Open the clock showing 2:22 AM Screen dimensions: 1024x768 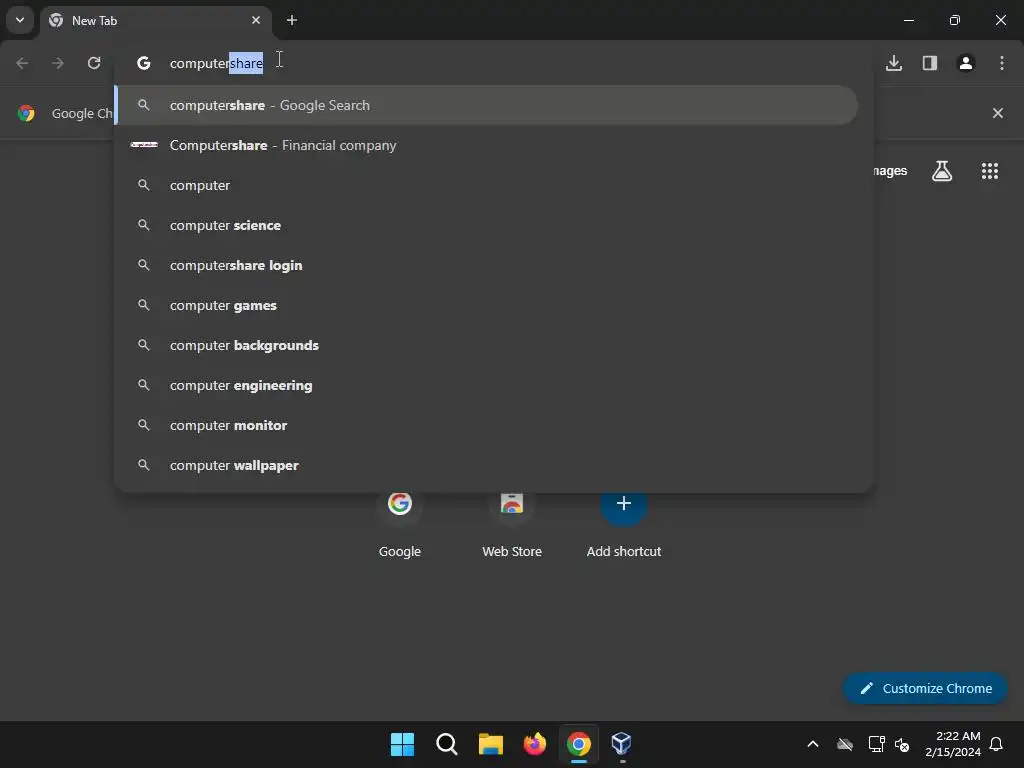coord(953,744)
